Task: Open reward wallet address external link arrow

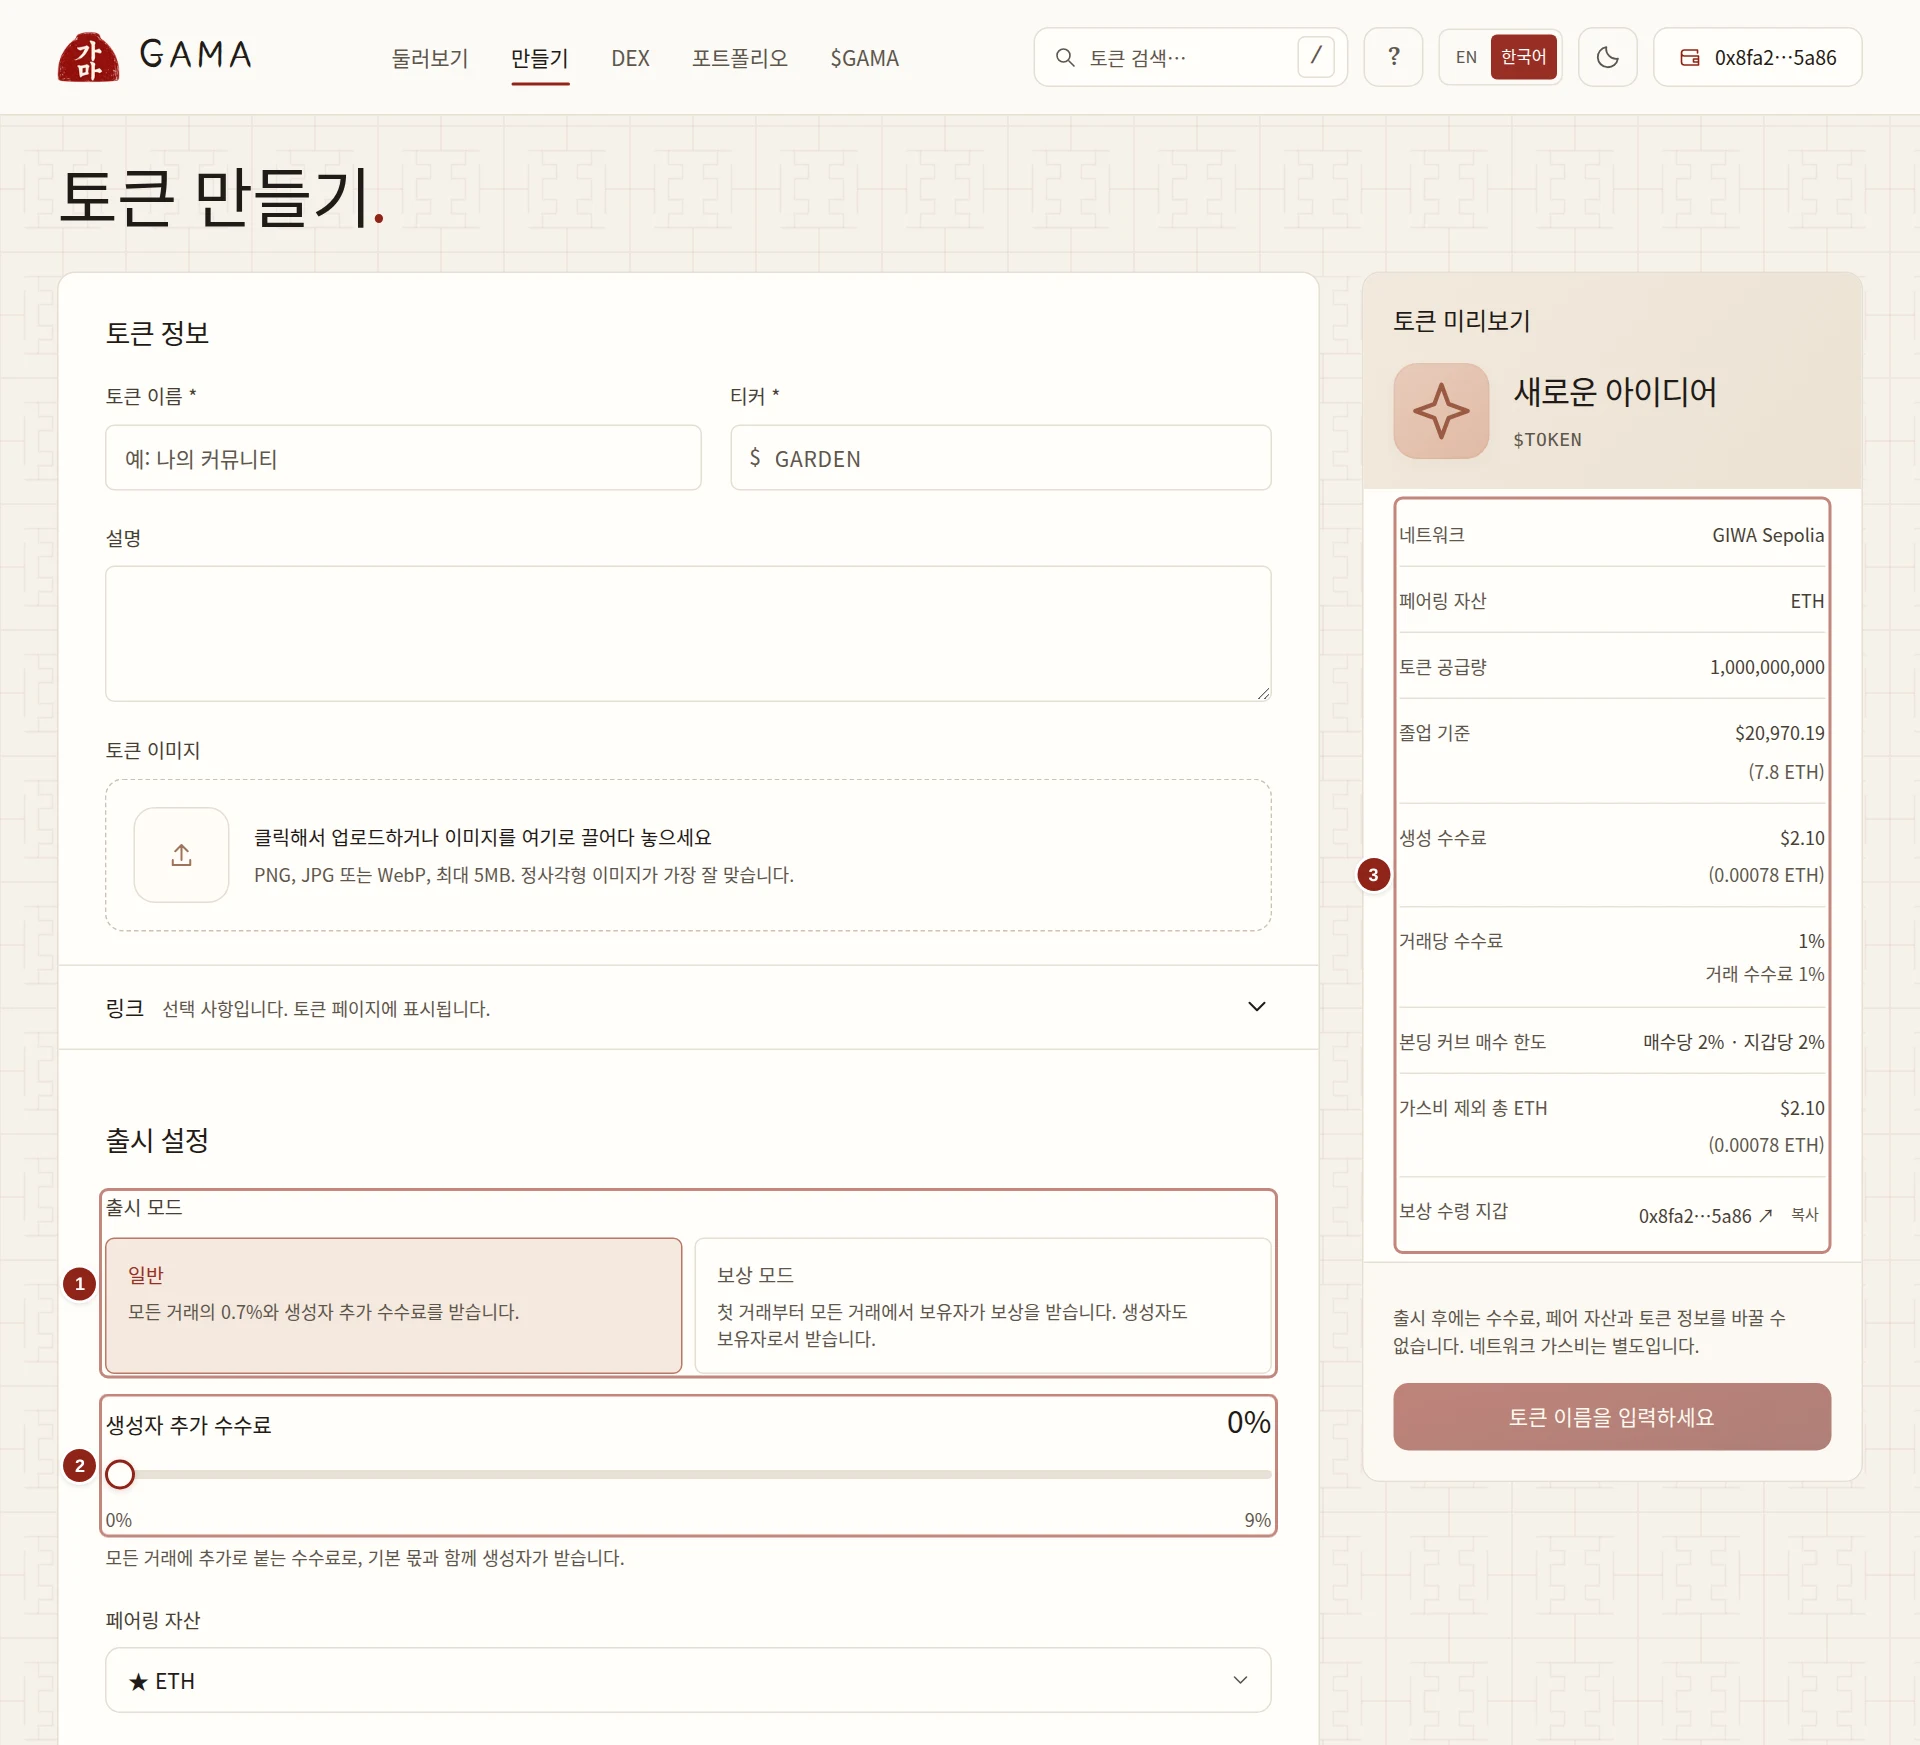Action: tap(1766, 1215)
